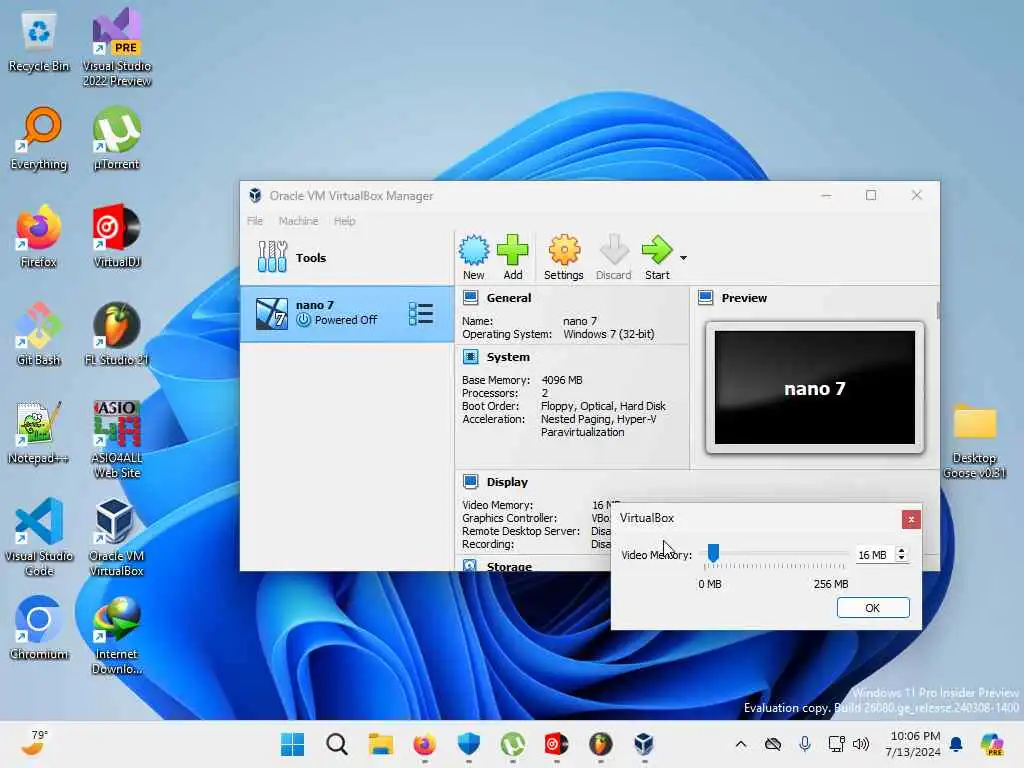
Task: Click the taskbar volume speaker icon
Action: 861,744
